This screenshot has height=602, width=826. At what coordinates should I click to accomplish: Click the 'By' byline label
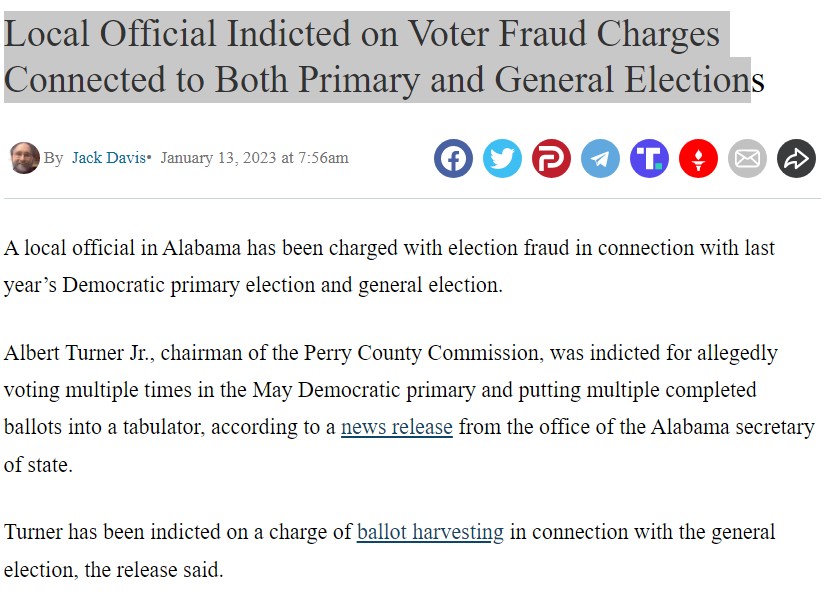click(x=53, y=158)
